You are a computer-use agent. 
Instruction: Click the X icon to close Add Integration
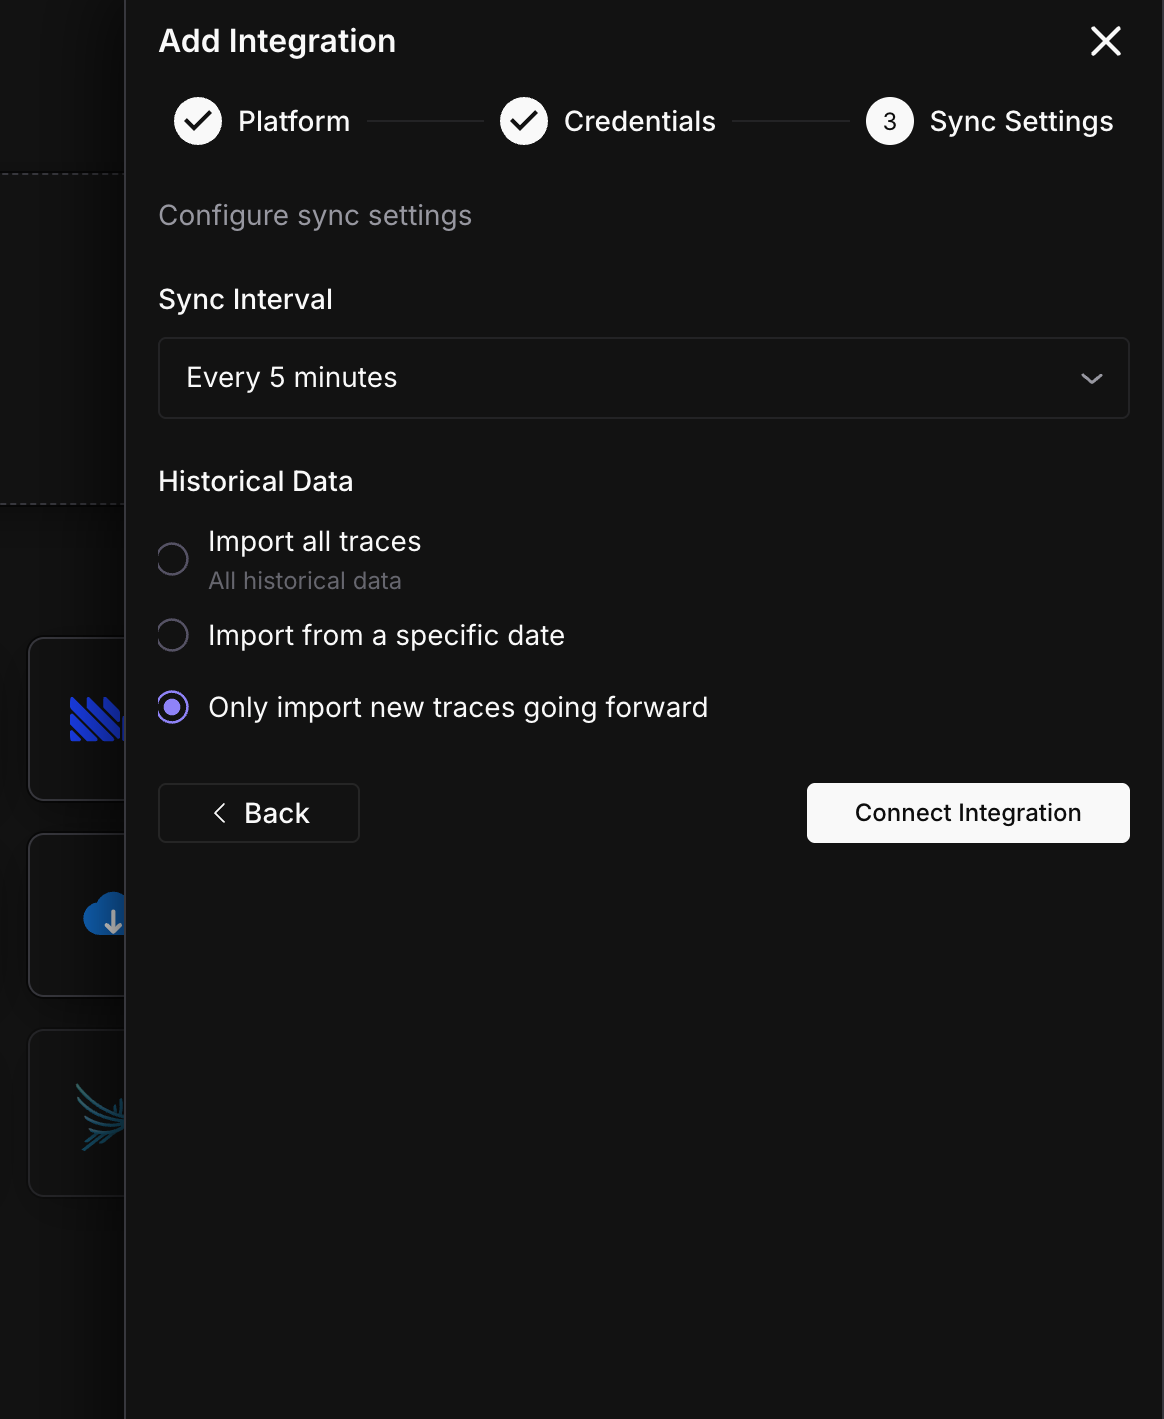pos(1105,42)
